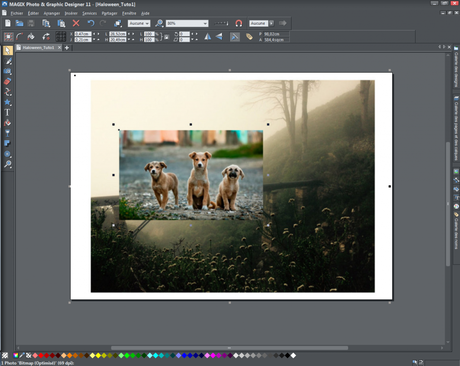This screenshot has height=366, width=460.
Task: Pick the bright red color swatch
Action: (x=41, y=356)
